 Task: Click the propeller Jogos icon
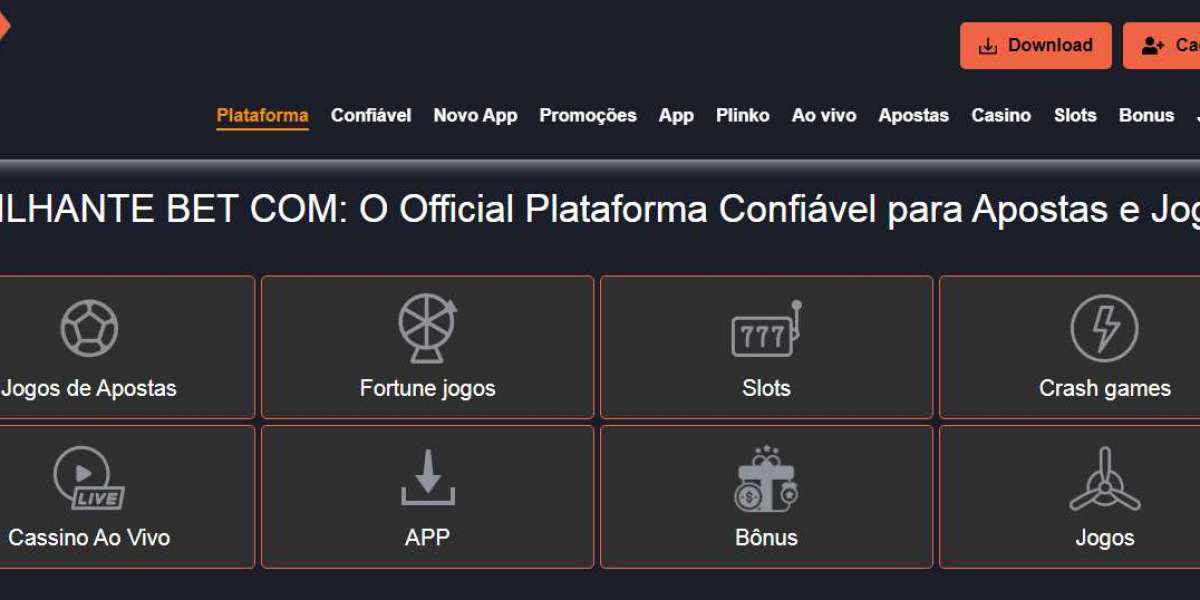click(x=1105, y=479)
